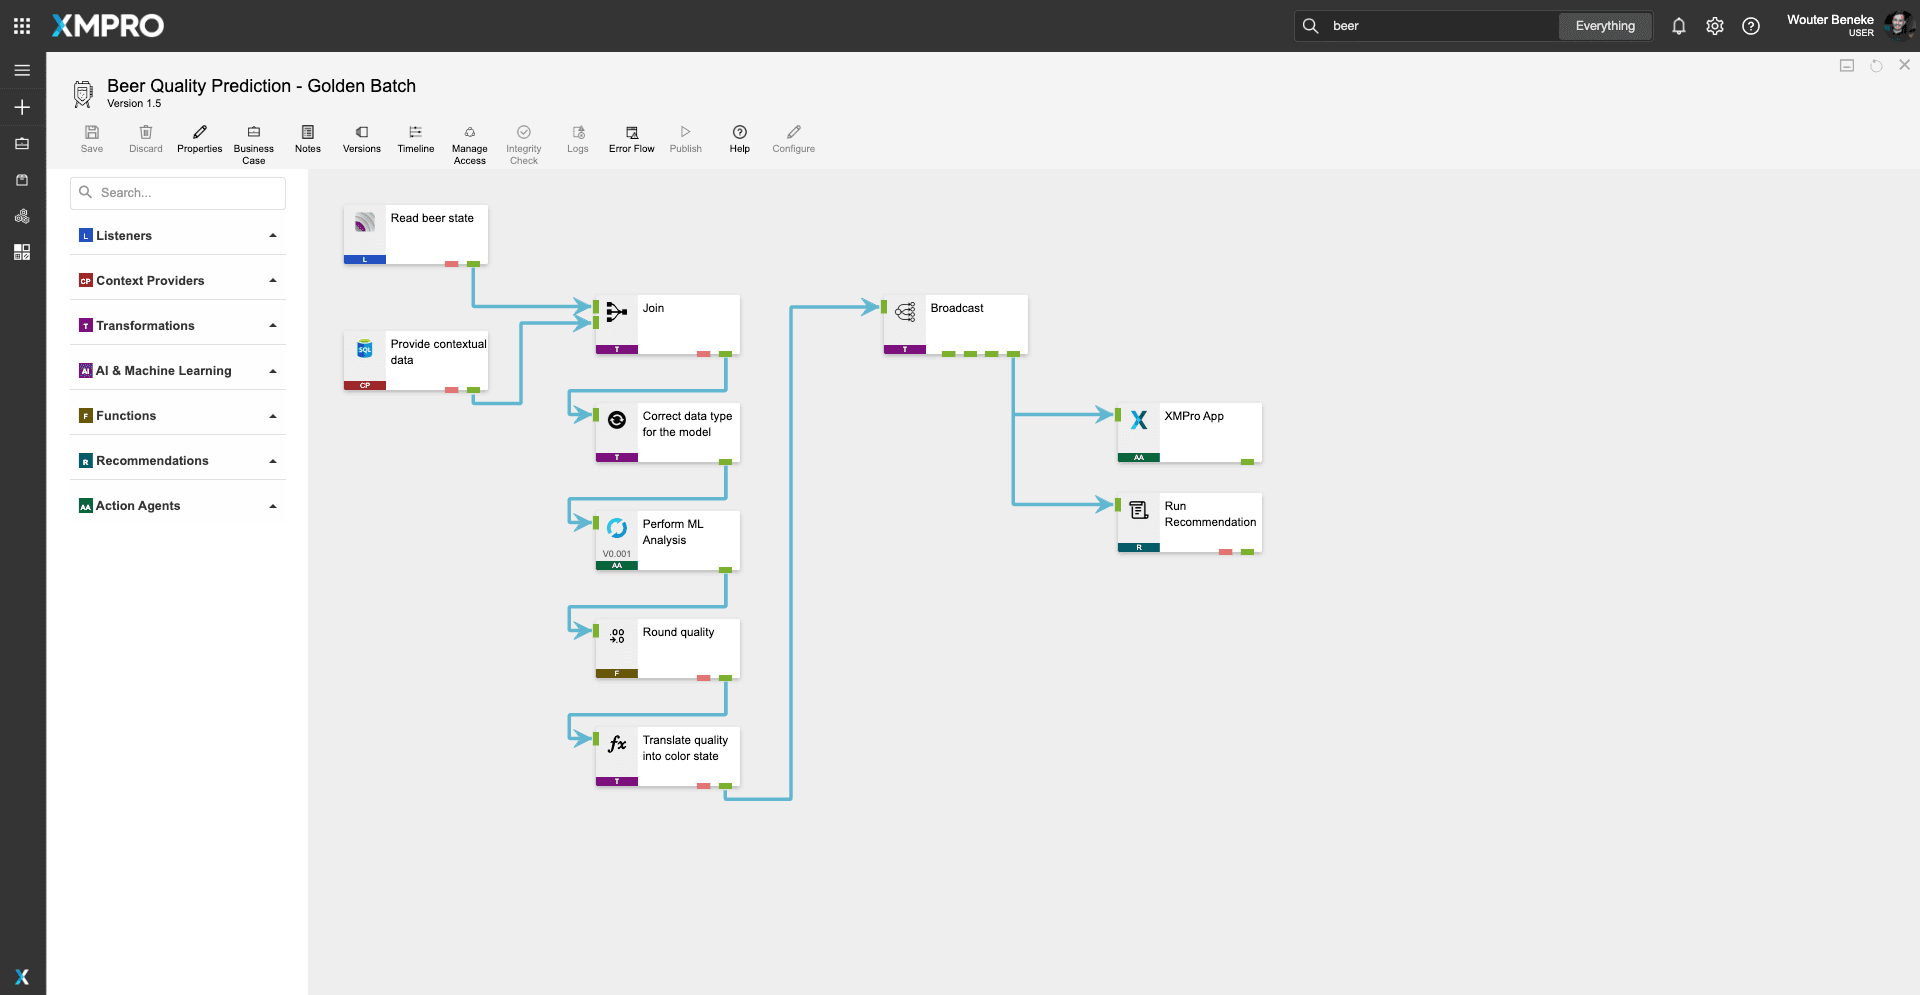
Task: Open the app launcher grid icon
Action: click(22, 26)
